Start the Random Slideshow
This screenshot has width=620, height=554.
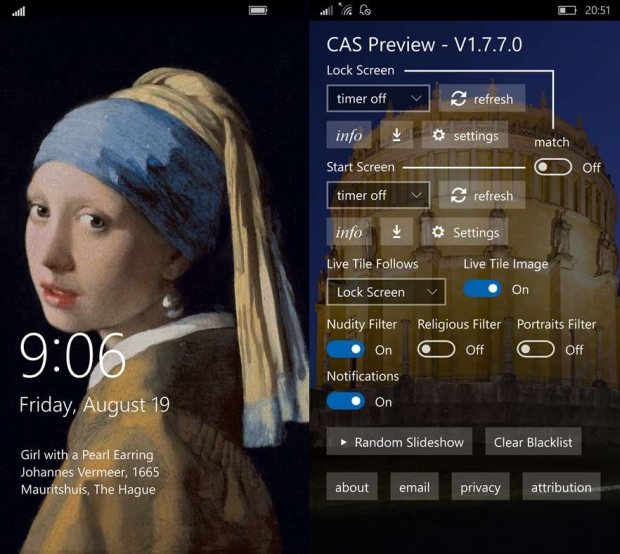tap(399, 441)
